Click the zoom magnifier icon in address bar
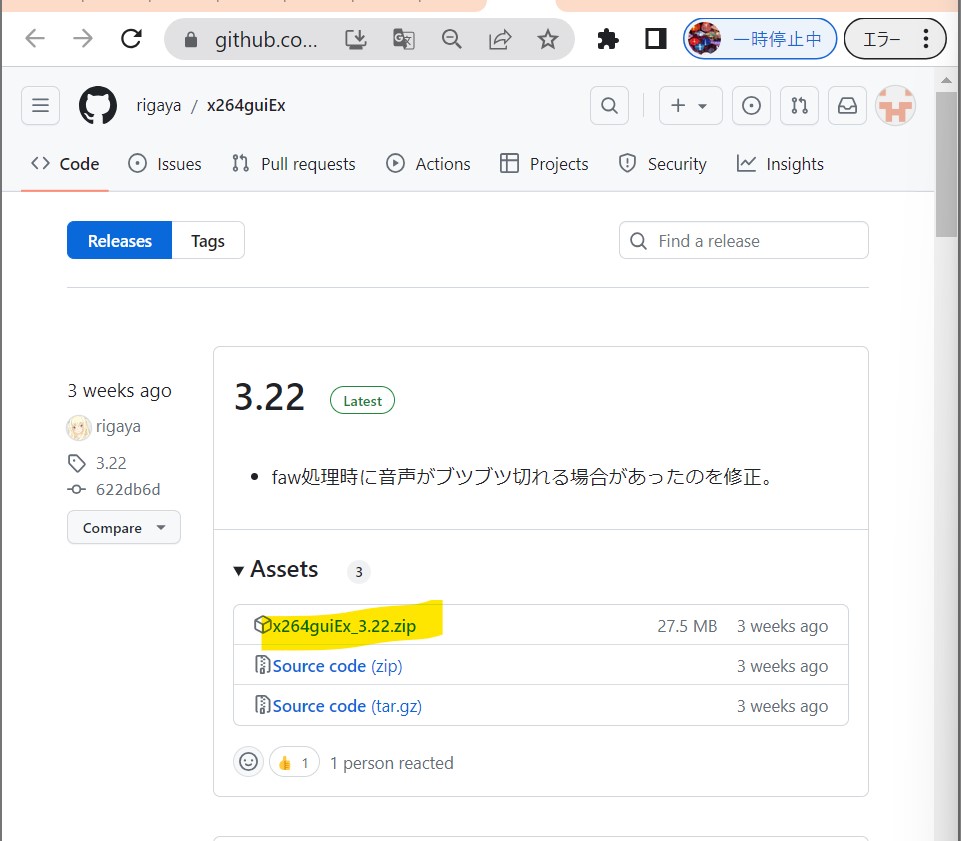This screenshot has width=961, height=841. tap(452, 40)
